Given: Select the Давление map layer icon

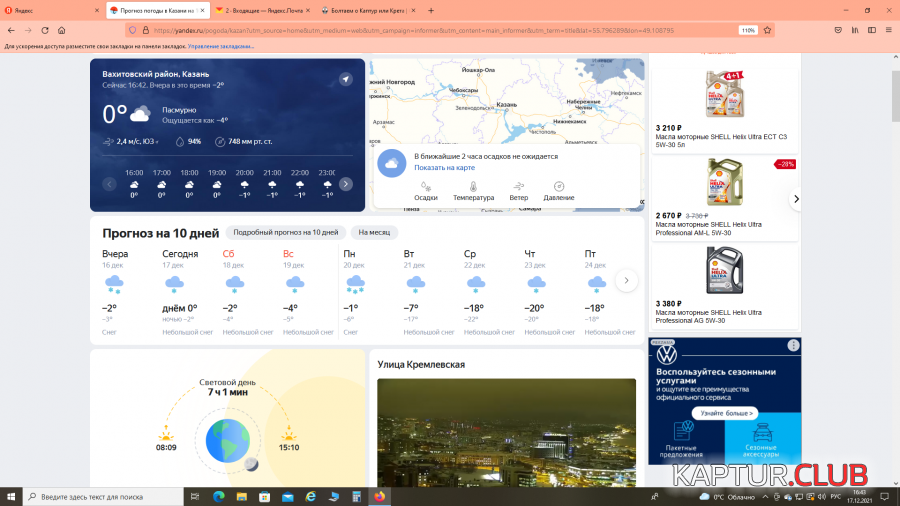Looking at the screenshot, I should [x=559, y=187].
